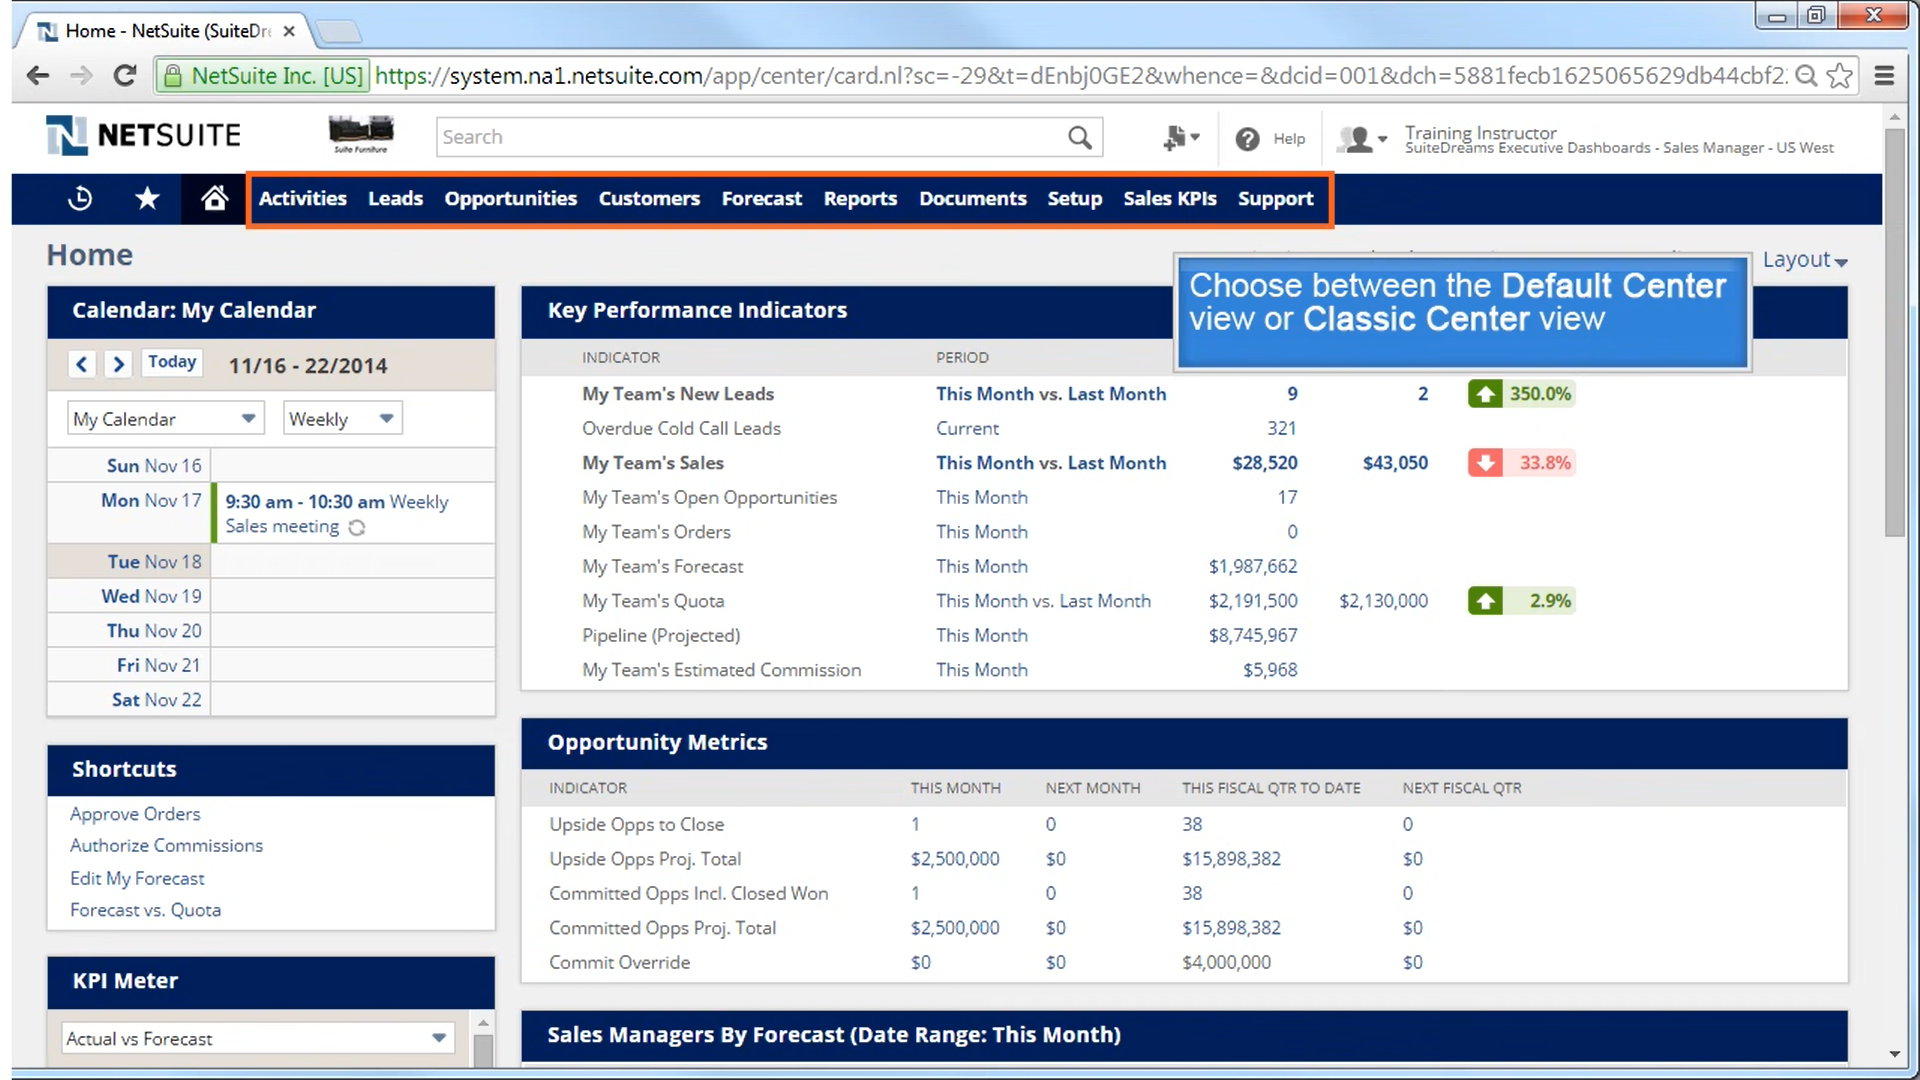Click the Help link text

click(x=1289, y=139)
